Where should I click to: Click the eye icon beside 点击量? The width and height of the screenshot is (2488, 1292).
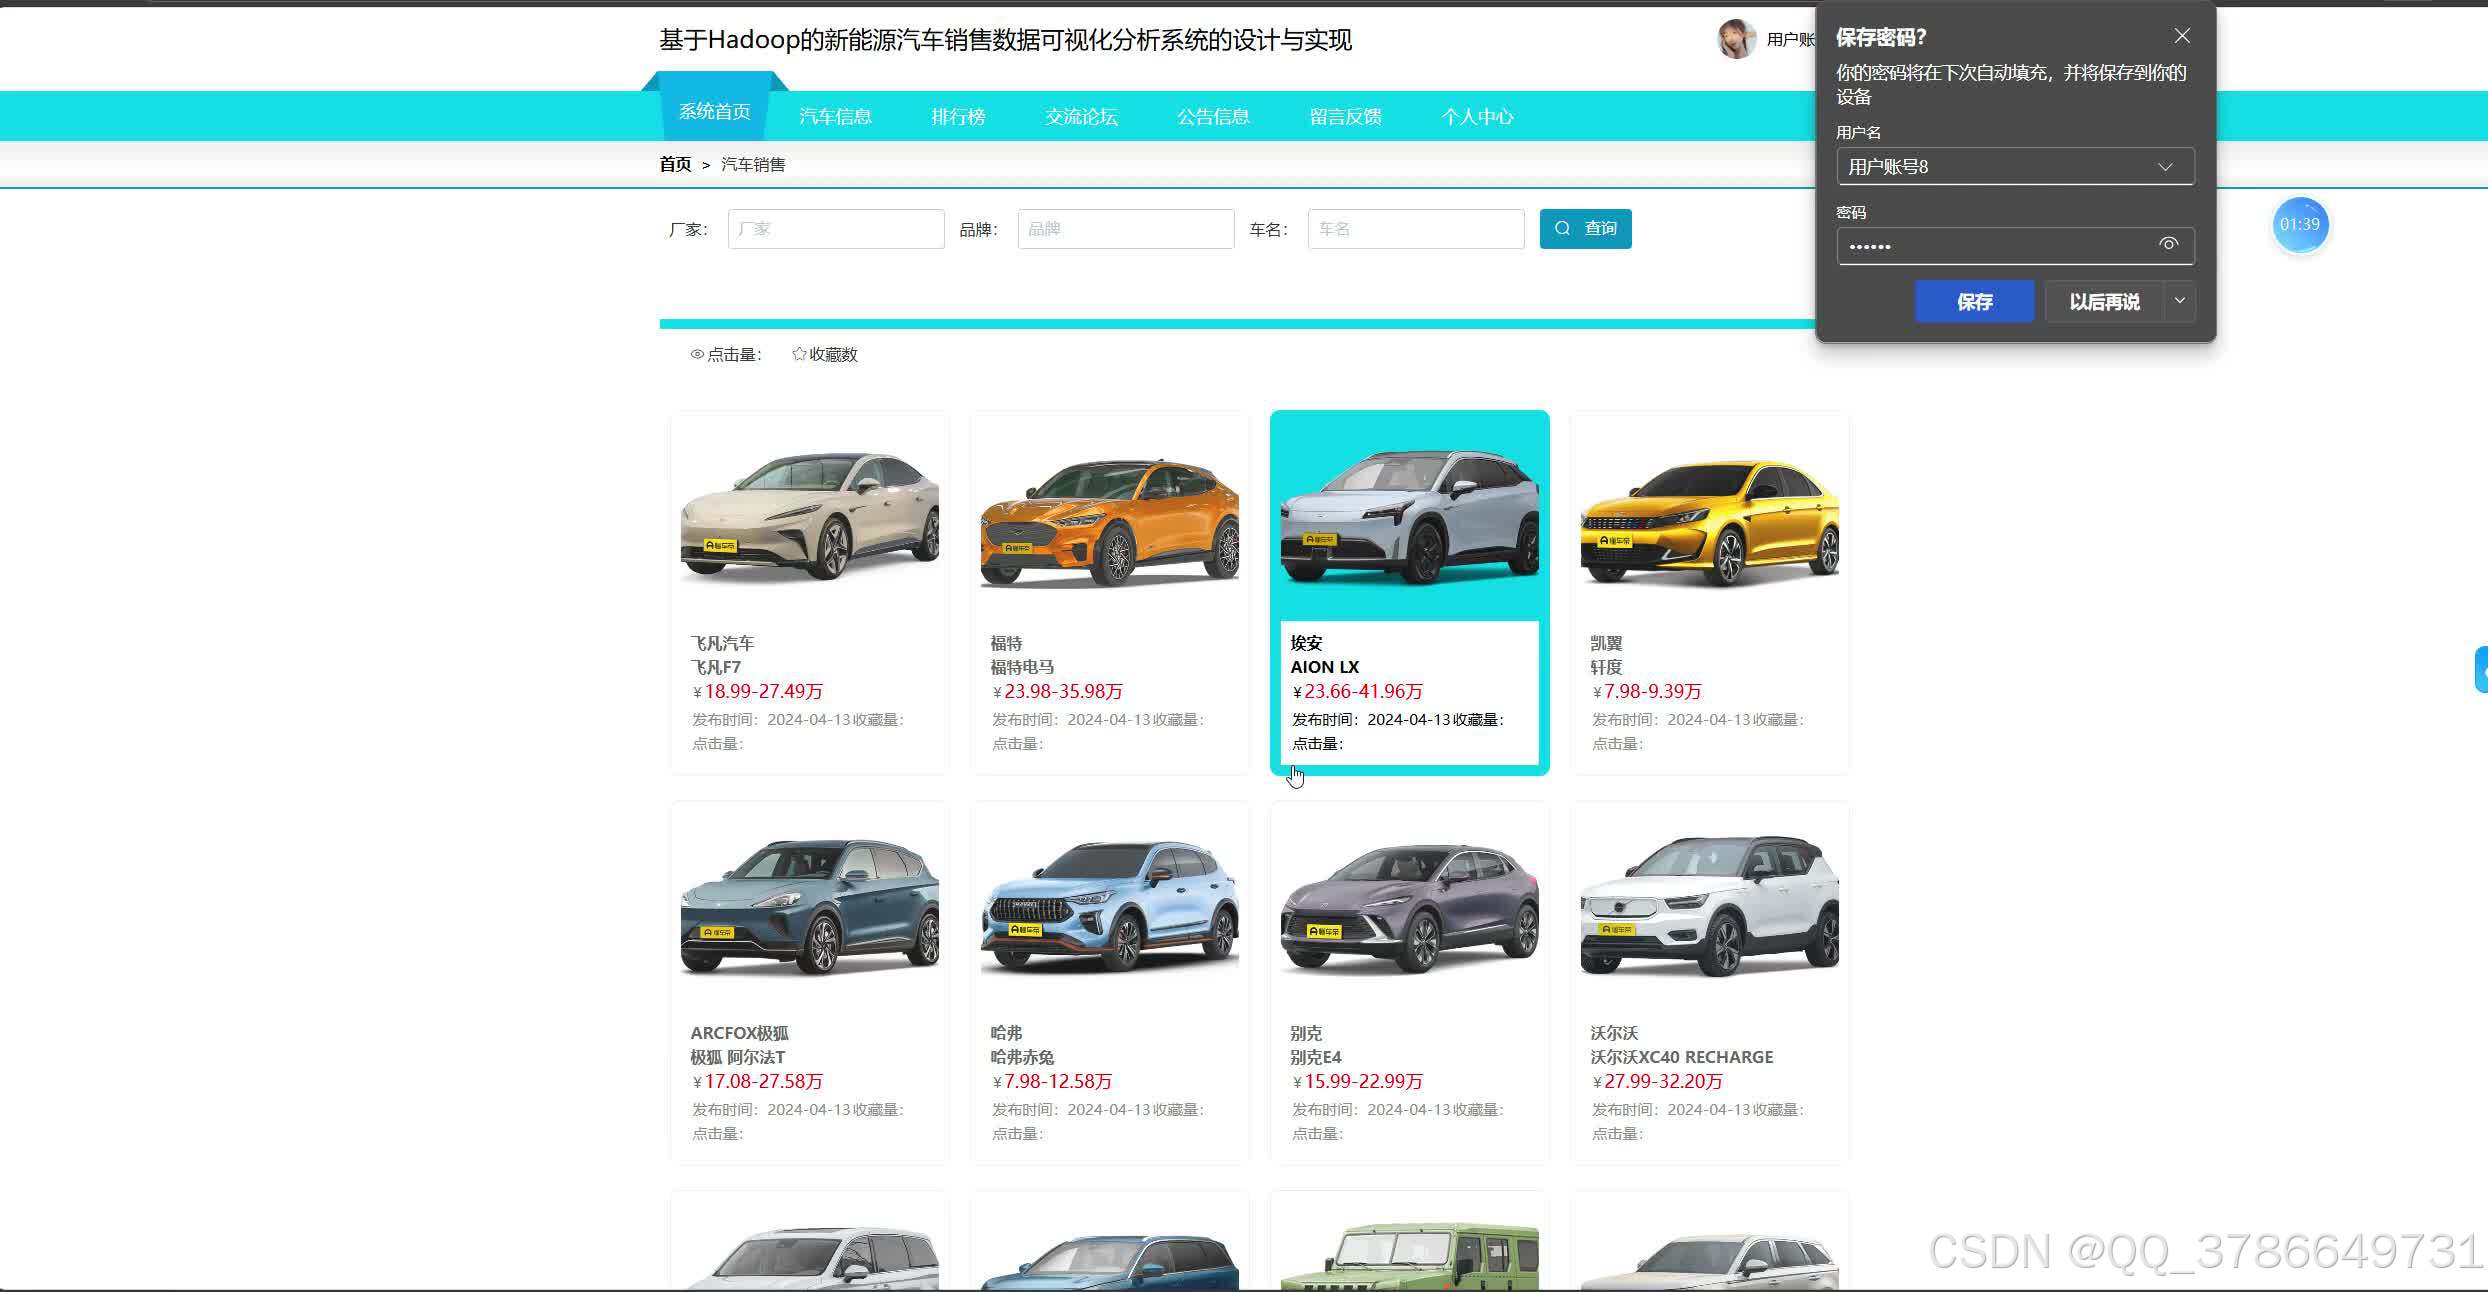coord(697,354)
